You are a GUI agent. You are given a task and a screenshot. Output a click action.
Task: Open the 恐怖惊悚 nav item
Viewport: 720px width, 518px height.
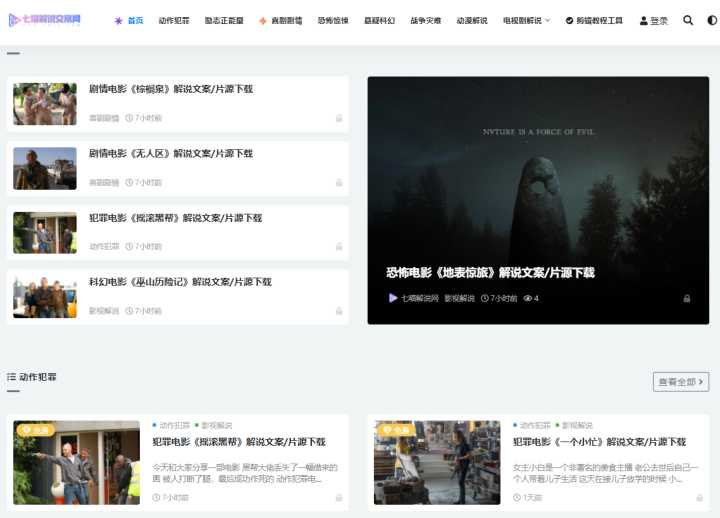coord(333,21)
